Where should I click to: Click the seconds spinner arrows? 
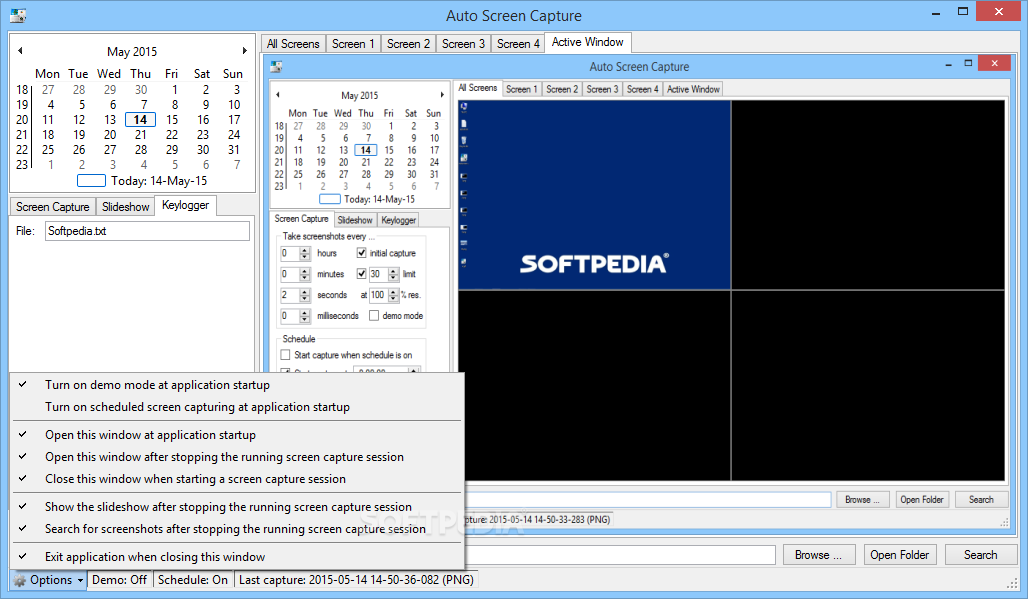click(304, 296)
